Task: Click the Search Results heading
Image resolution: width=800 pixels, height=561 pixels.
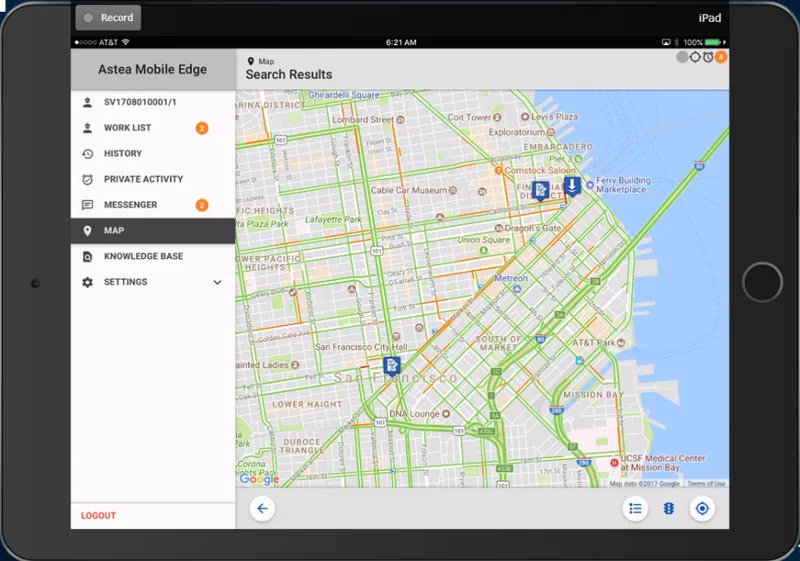Action: (289, 74)
